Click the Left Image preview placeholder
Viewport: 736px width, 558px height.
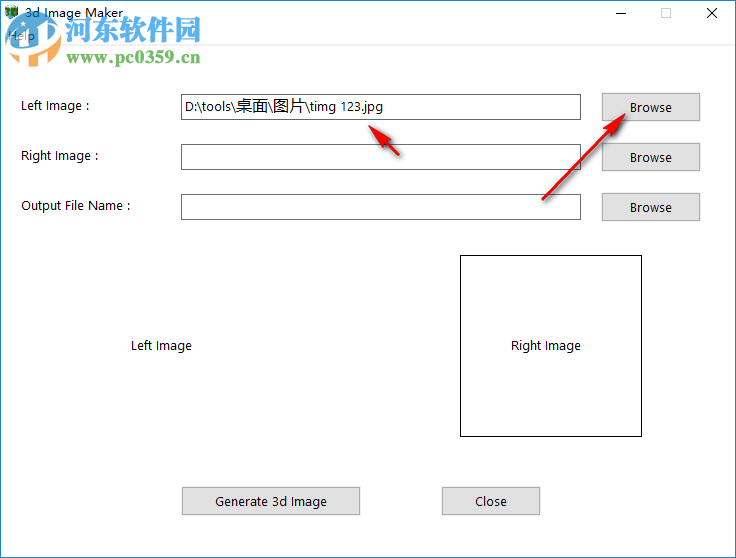click(161, 346)
